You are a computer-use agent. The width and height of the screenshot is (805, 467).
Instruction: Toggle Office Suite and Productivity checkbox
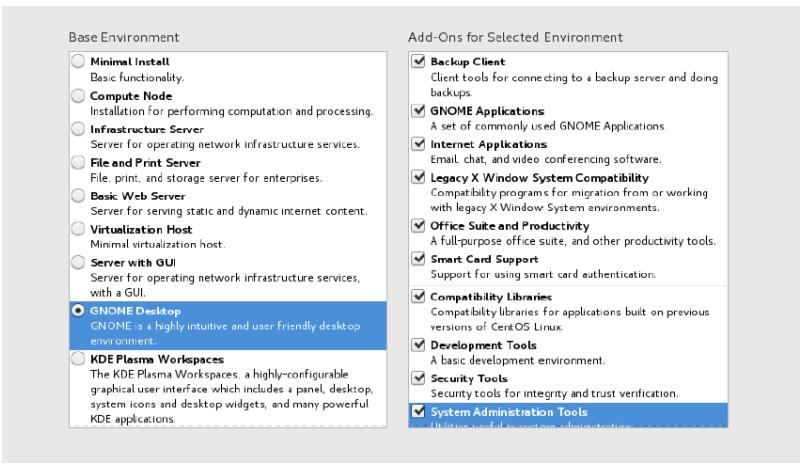tap(419, 225)
